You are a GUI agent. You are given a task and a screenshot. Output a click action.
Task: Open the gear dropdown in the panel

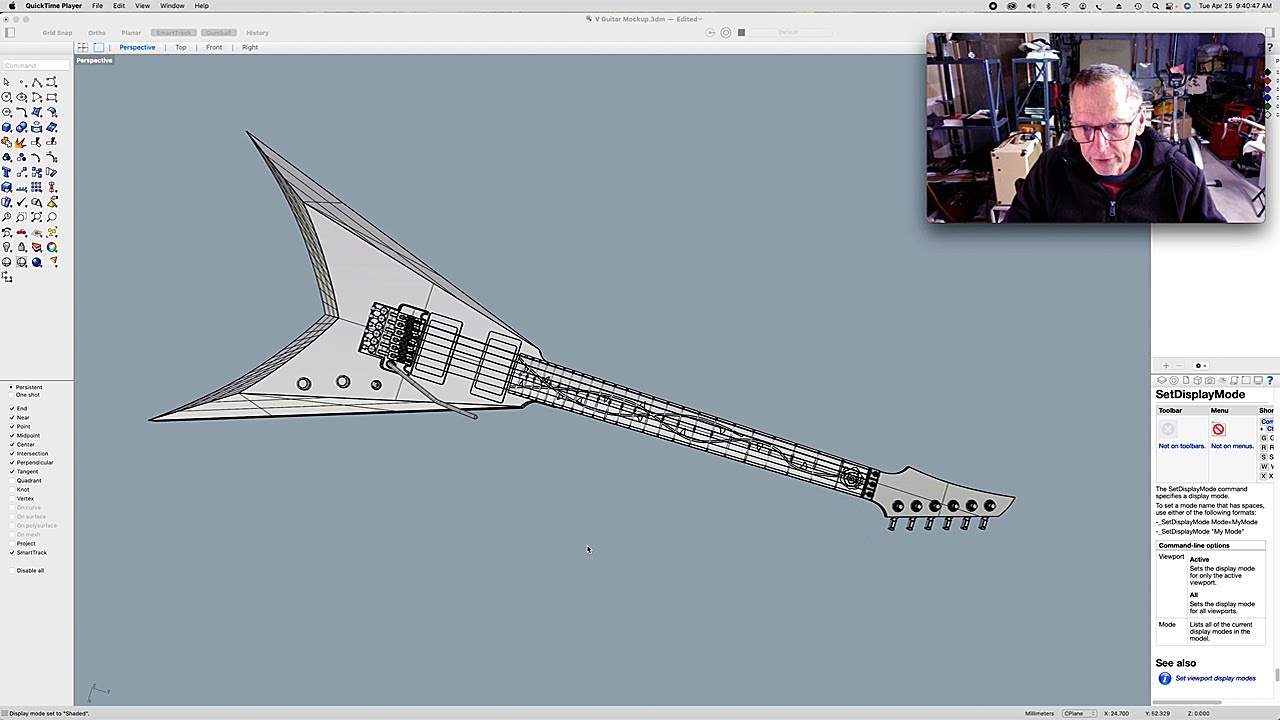point(1201,366)
